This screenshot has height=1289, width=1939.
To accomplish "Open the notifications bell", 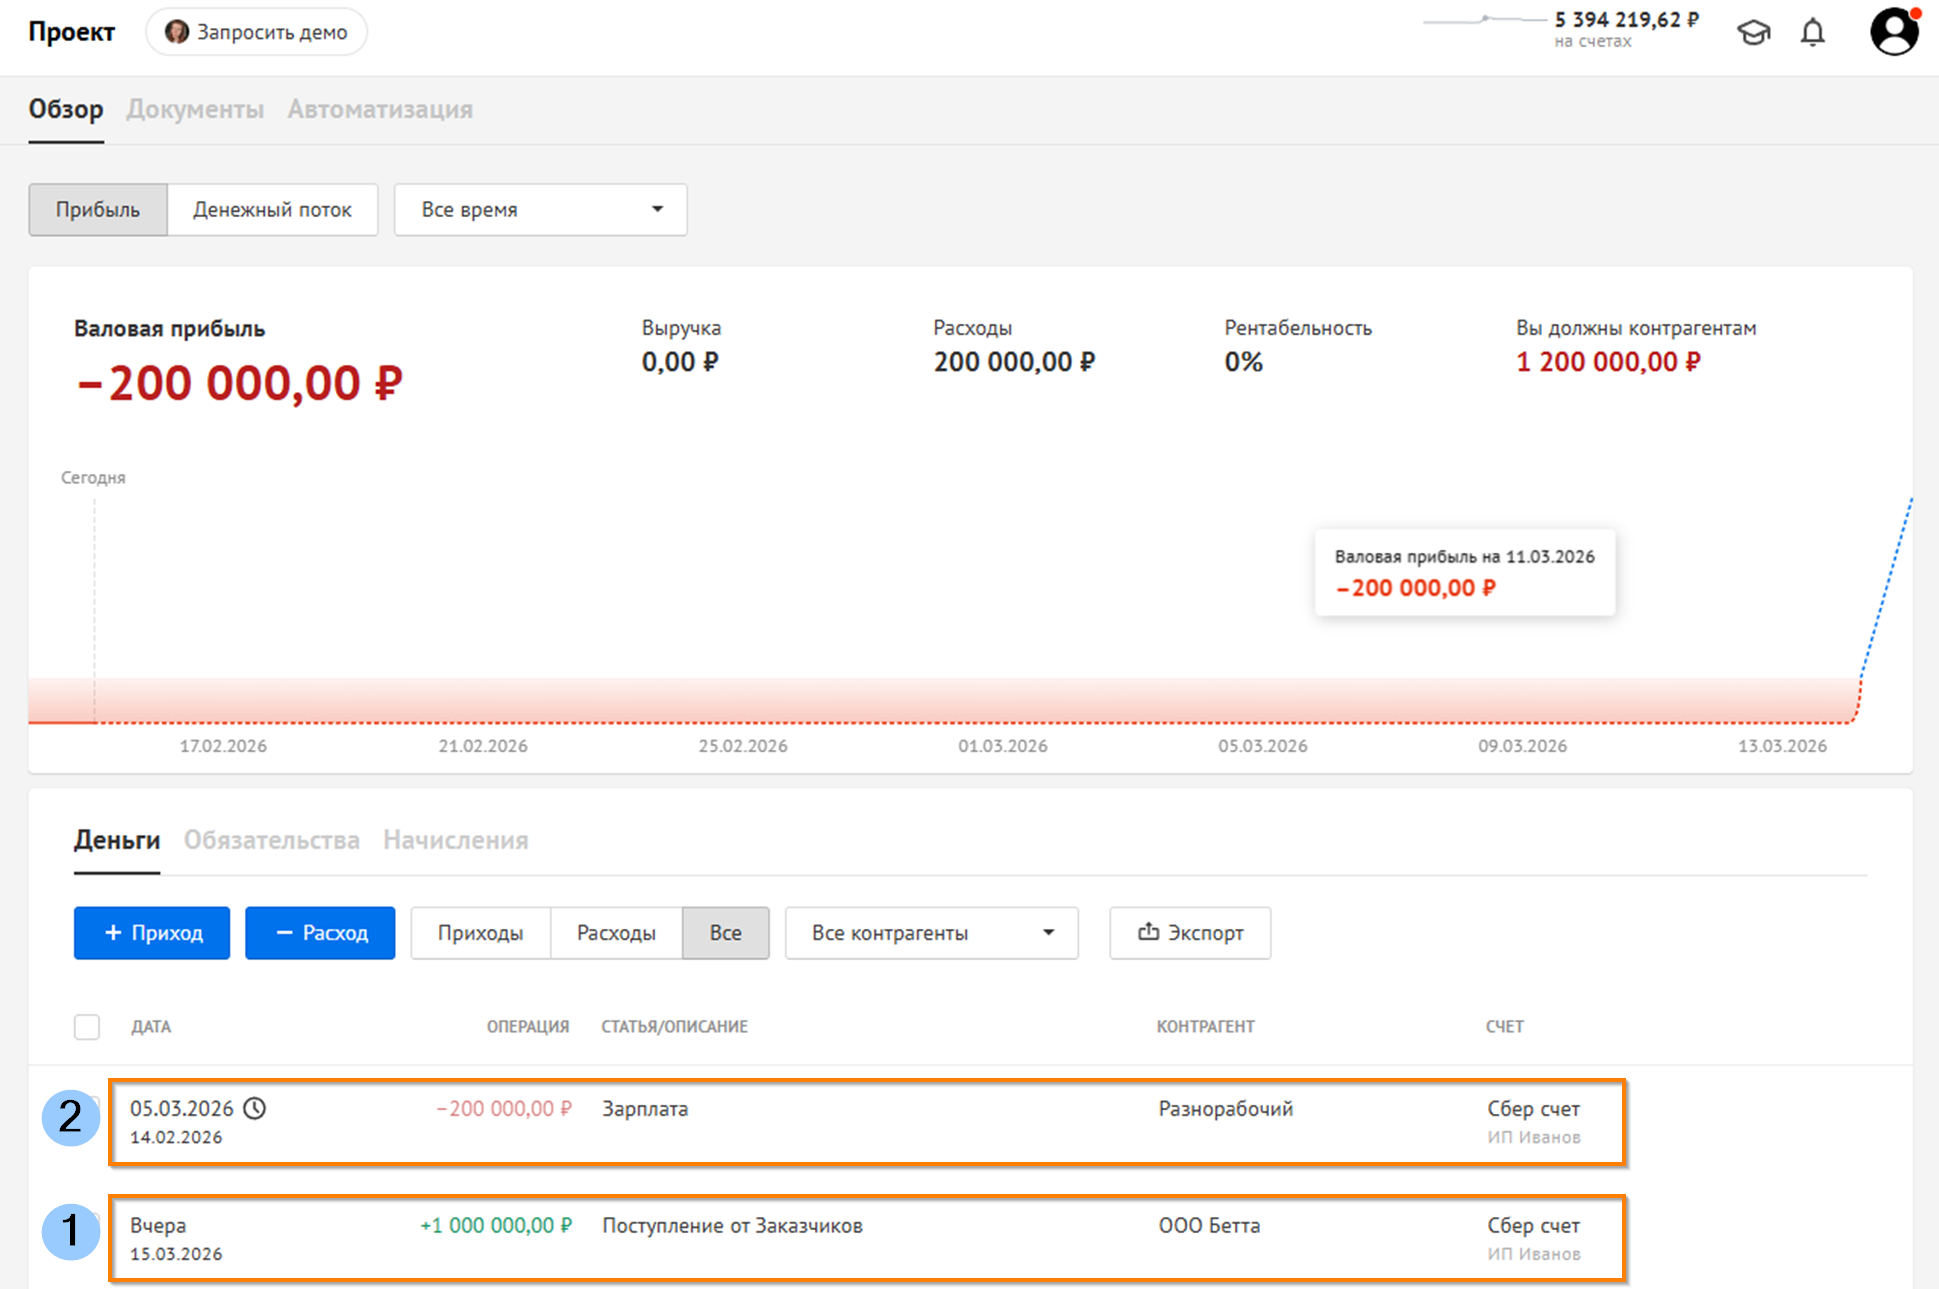I will pyautogui.click(x=1812, y=33).
